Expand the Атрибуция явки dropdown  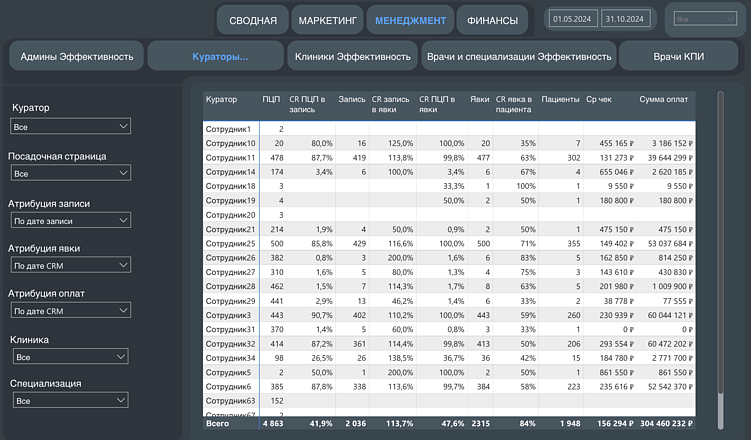point(69,265)
